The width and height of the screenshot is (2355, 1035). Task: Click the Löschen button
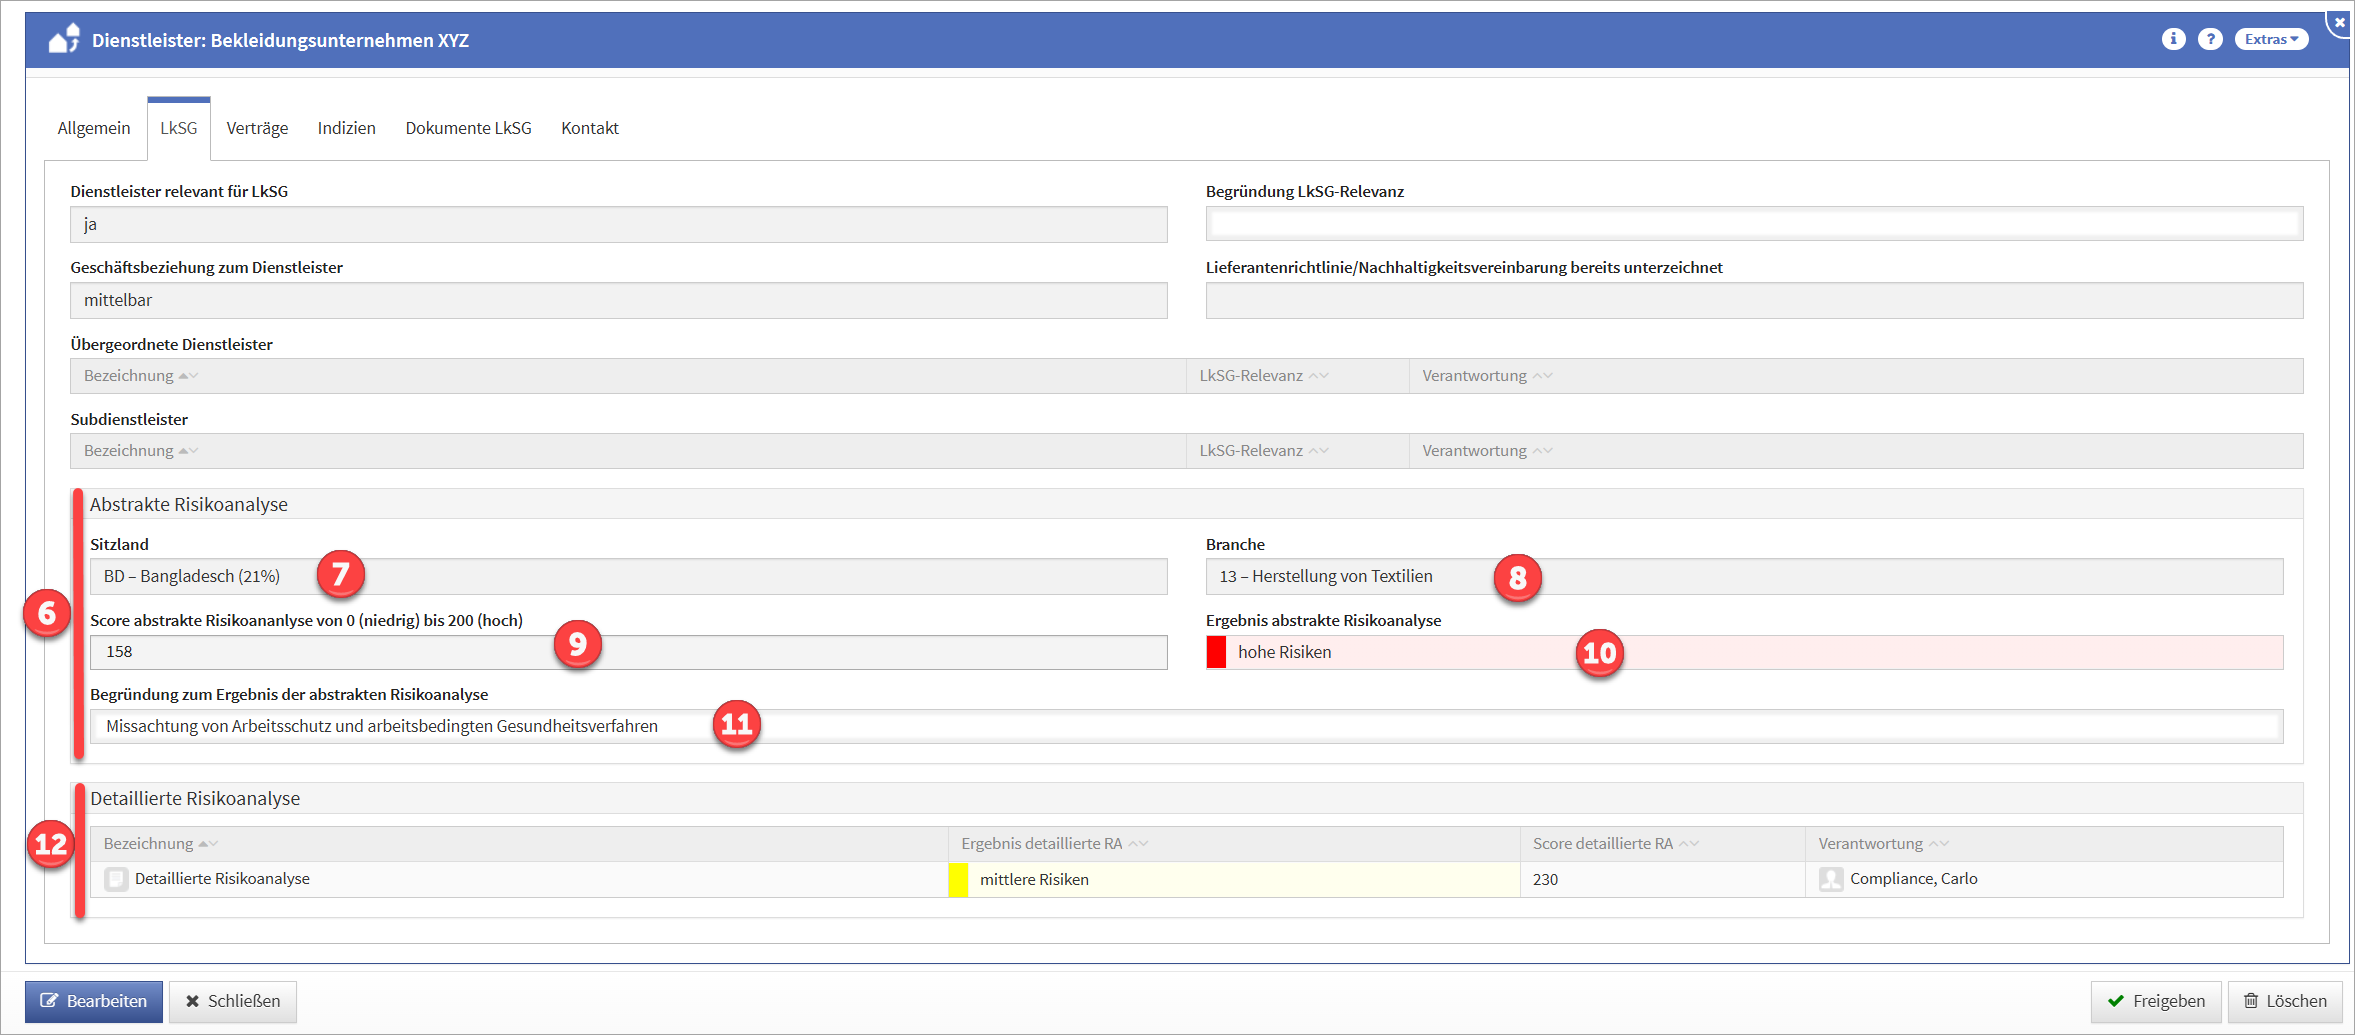click(x=2285, y=1001)
